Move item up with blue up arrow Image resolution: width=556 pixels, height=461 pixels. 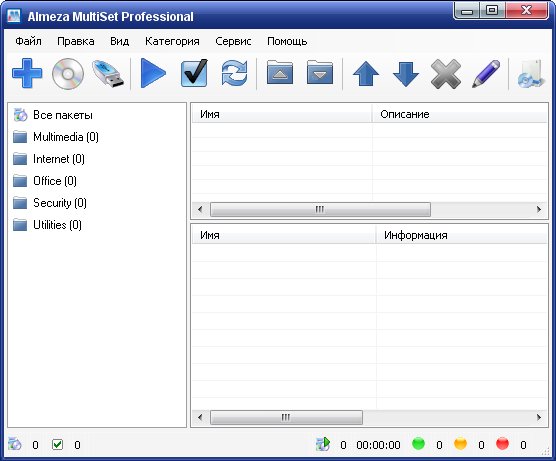click(366, 74)
